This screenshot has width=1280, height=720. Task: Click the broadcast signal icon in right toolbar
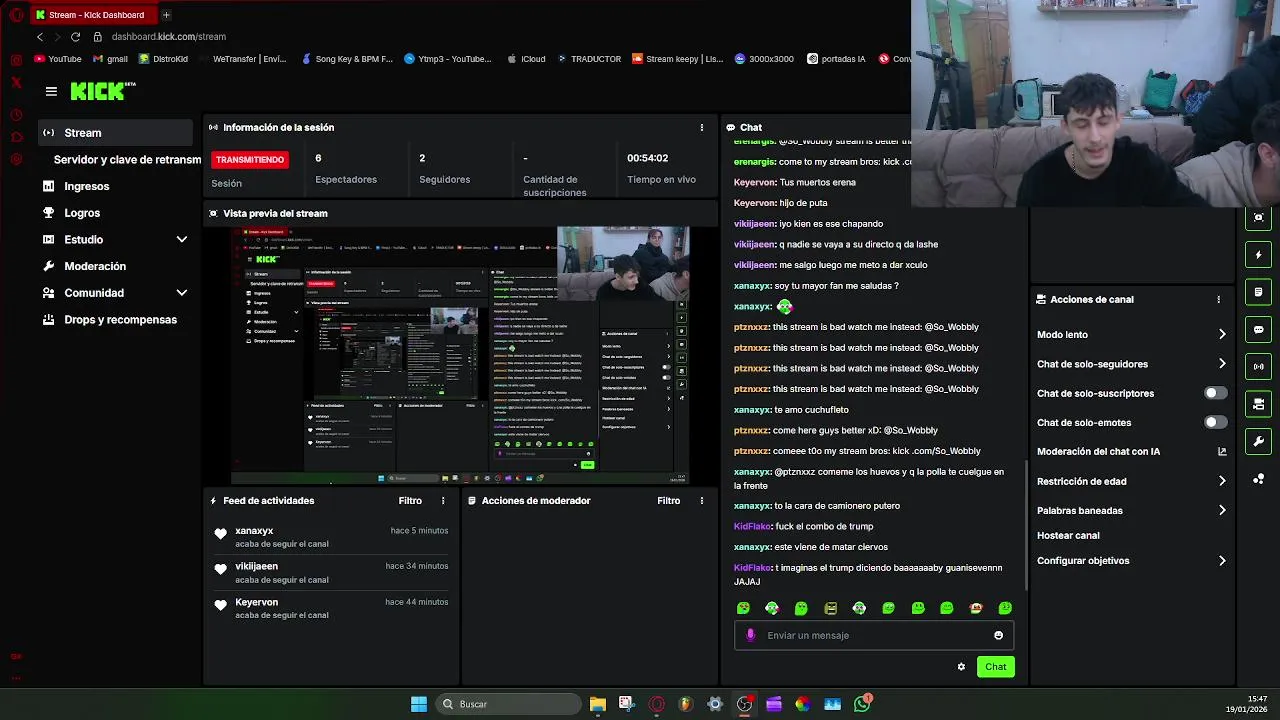1258,366
